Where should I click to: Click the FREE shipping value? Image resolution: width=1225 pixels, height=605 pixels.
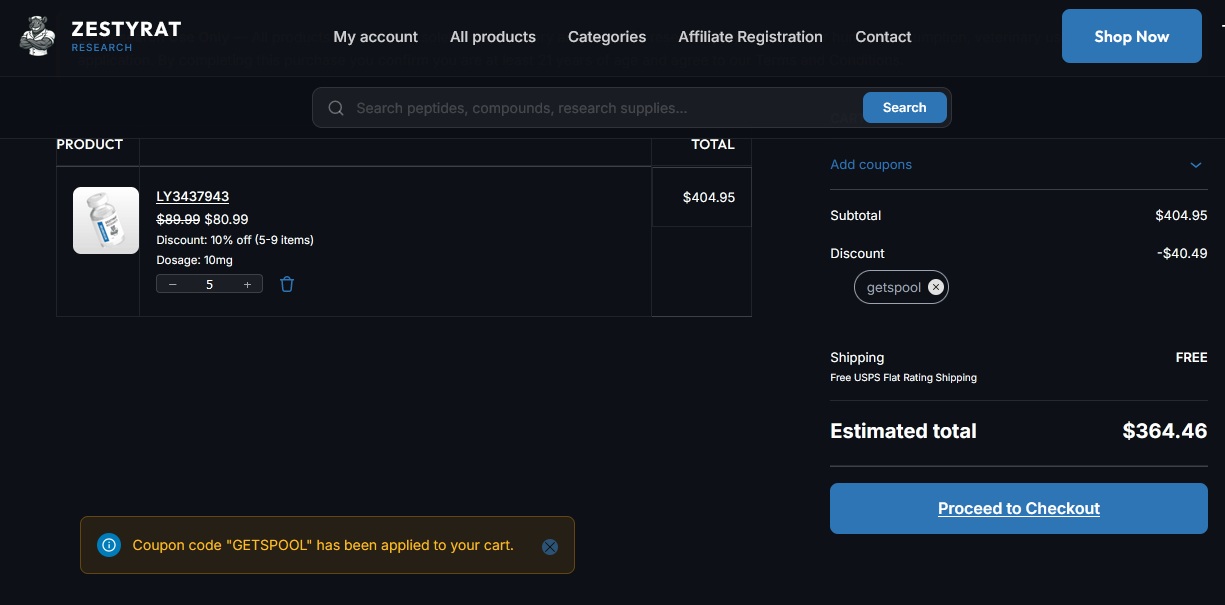point(1192,357)
